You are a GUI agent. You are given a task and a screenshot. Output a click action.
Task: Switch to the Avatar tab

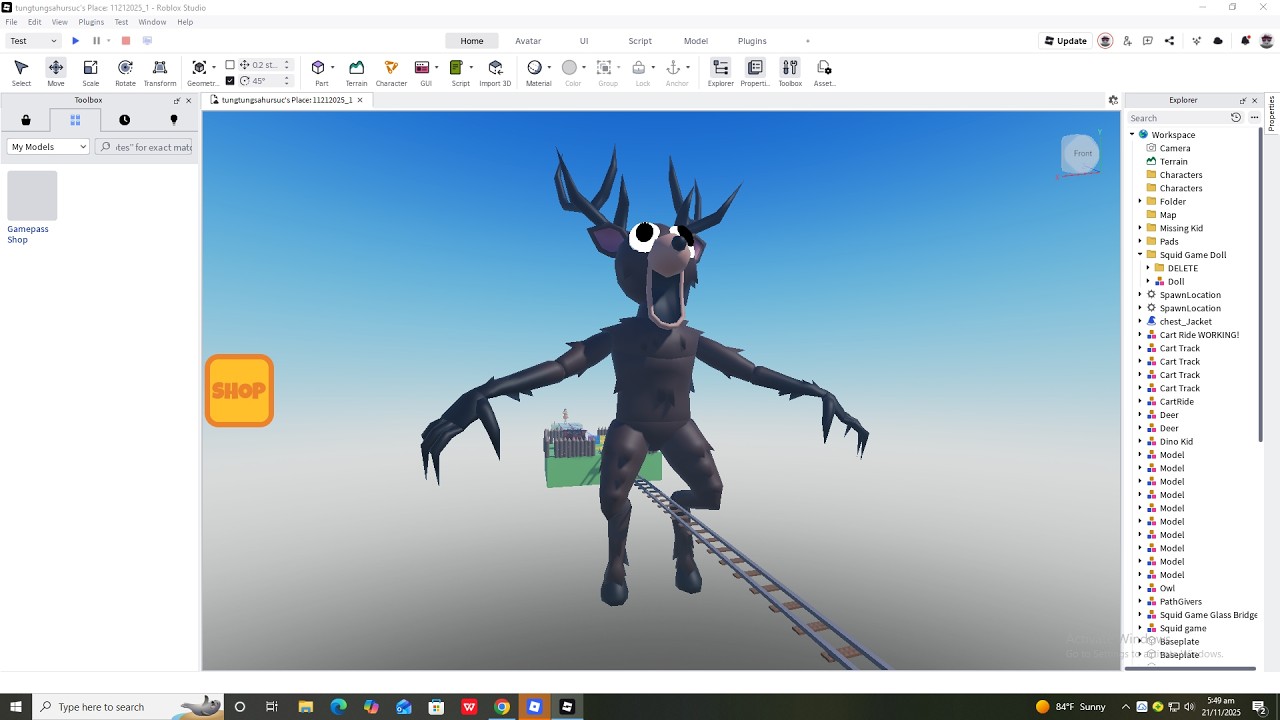tap(528, 41)
